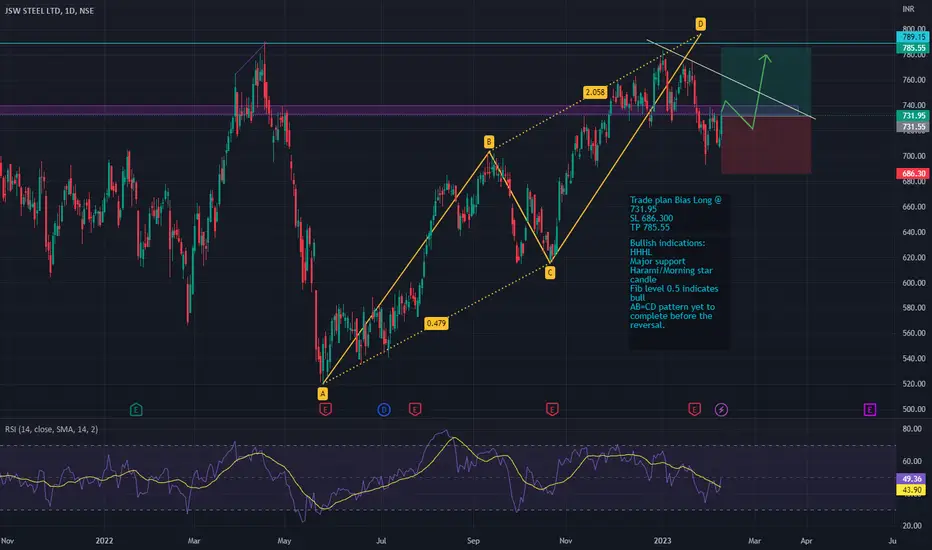Click the 600.00 price axis value

click(914, 283)
